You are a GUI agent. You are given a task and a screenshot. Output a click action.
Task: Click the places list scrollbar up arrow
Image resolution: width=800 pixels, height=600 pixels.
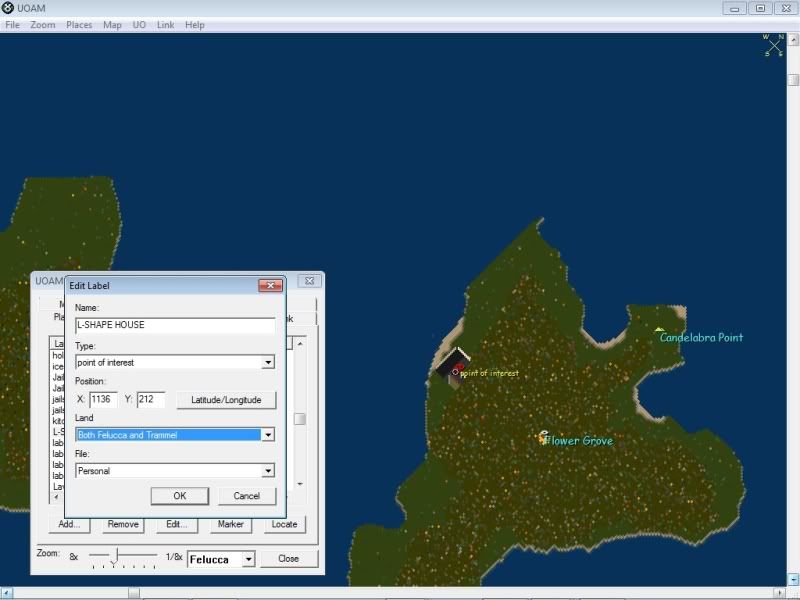point(300,344)
